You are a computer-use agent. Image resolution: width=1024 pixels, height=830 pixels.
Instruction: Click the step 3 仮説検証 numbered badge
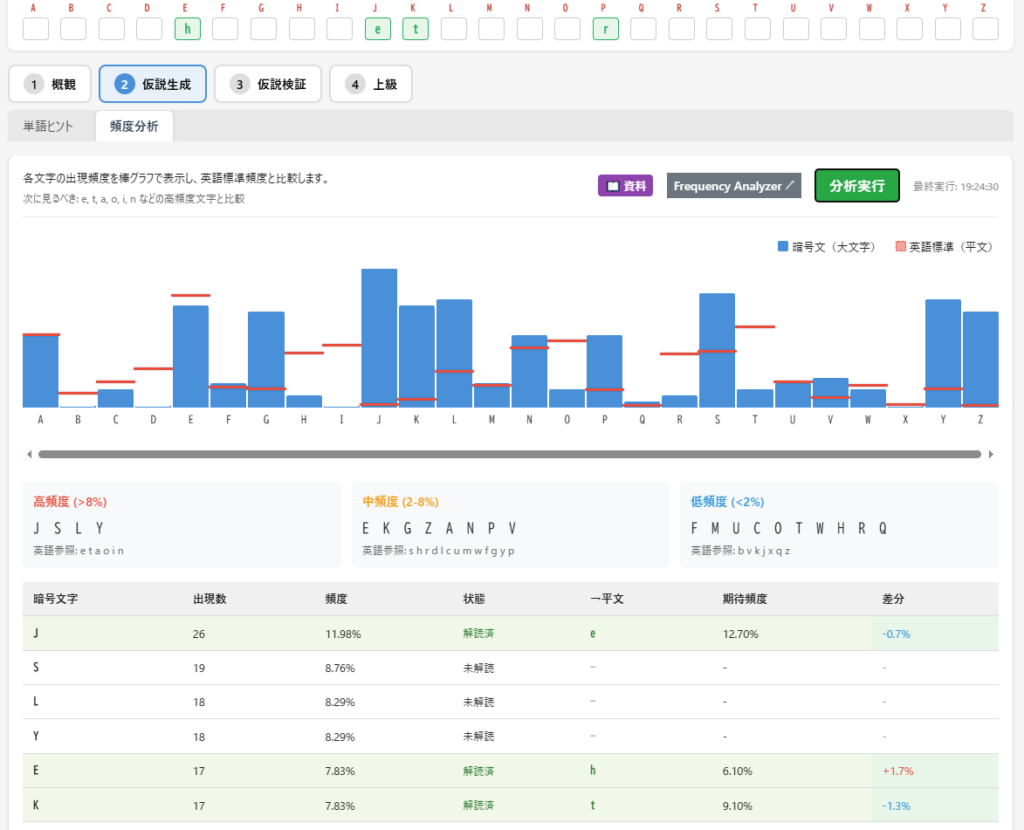point(239,85)
